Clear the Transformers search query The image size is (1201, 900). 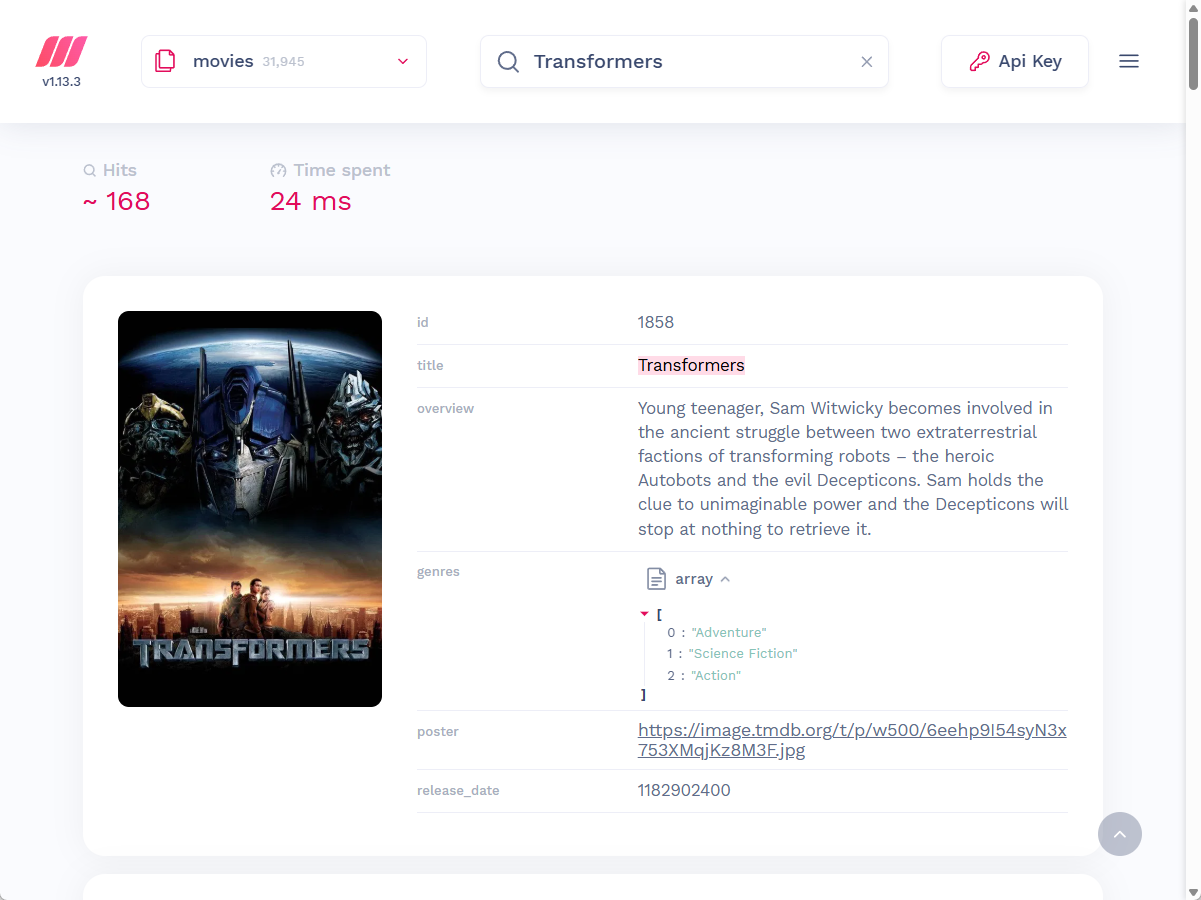tap(866, 61)
